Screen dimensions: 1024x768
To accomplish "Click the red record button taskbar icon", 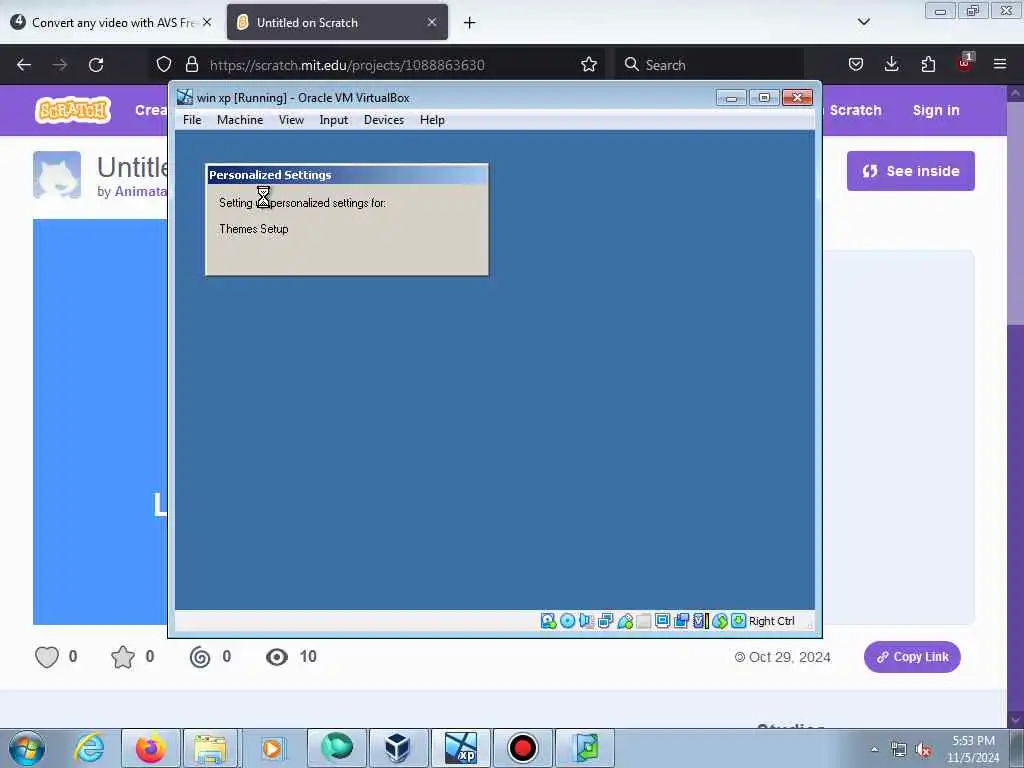I will [522, 748].
